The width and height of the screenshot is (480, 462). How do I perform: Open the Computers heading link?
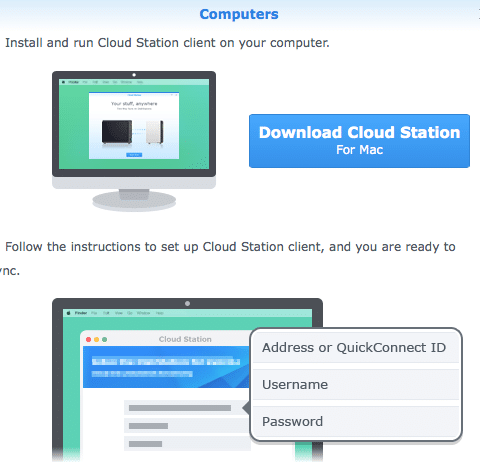point(239,14)
